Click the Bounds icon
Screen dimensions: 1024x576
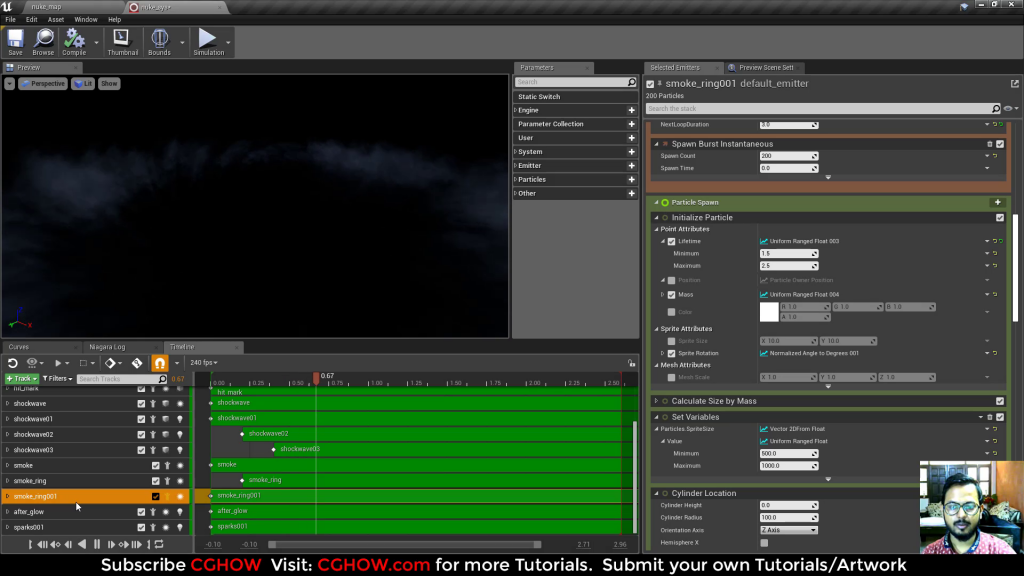159,40
